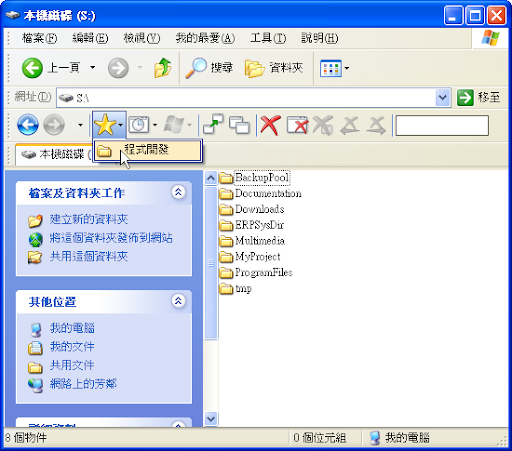The height and width of the screenshot is (451, 512).
Task: Click the yellow star Favorites icon
Action: click(x=105, y=125)
